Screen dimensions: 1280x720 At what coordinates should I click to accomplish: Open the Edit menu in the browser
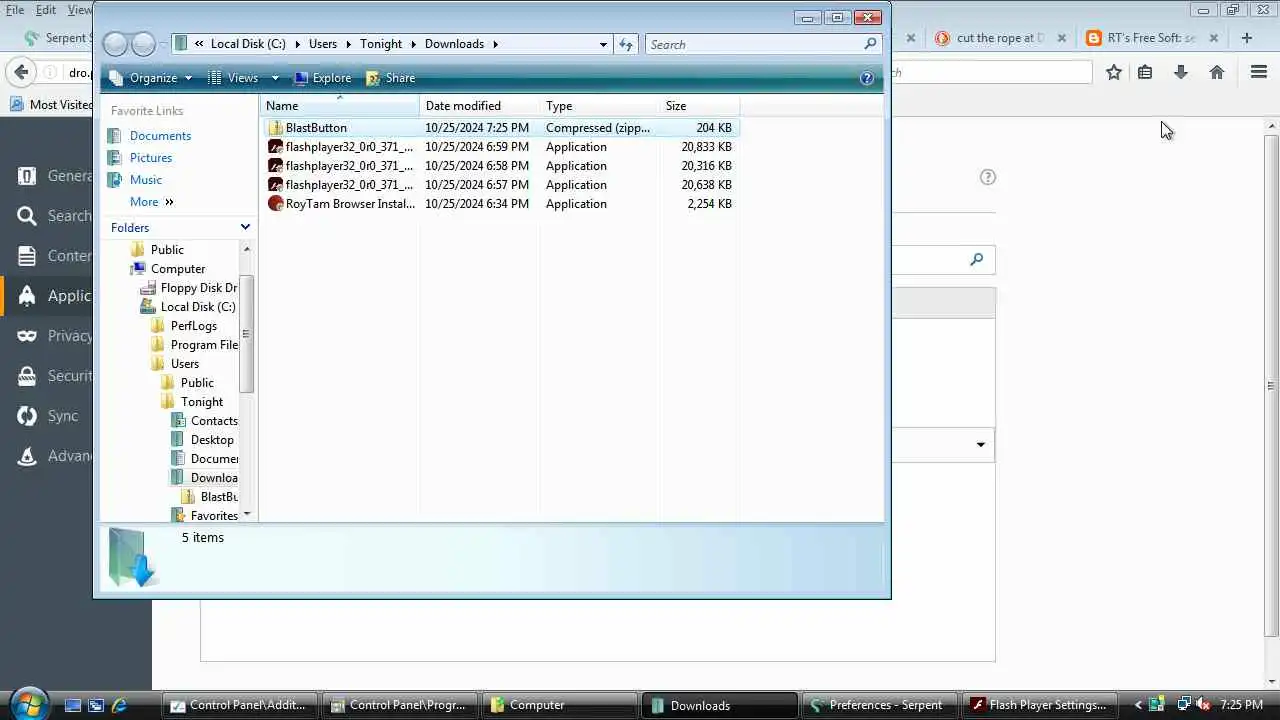coord(46,10)
